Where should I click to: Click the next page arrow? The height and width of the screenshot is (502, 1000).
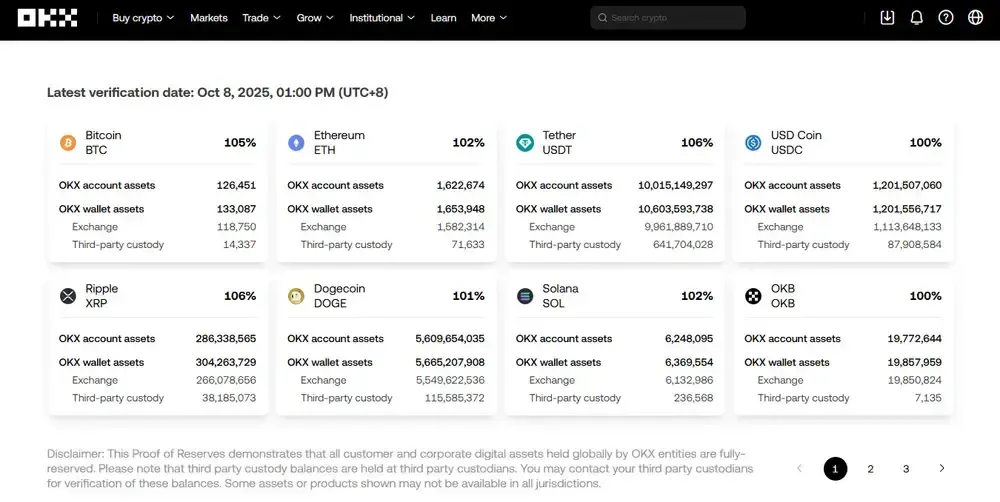942,468
